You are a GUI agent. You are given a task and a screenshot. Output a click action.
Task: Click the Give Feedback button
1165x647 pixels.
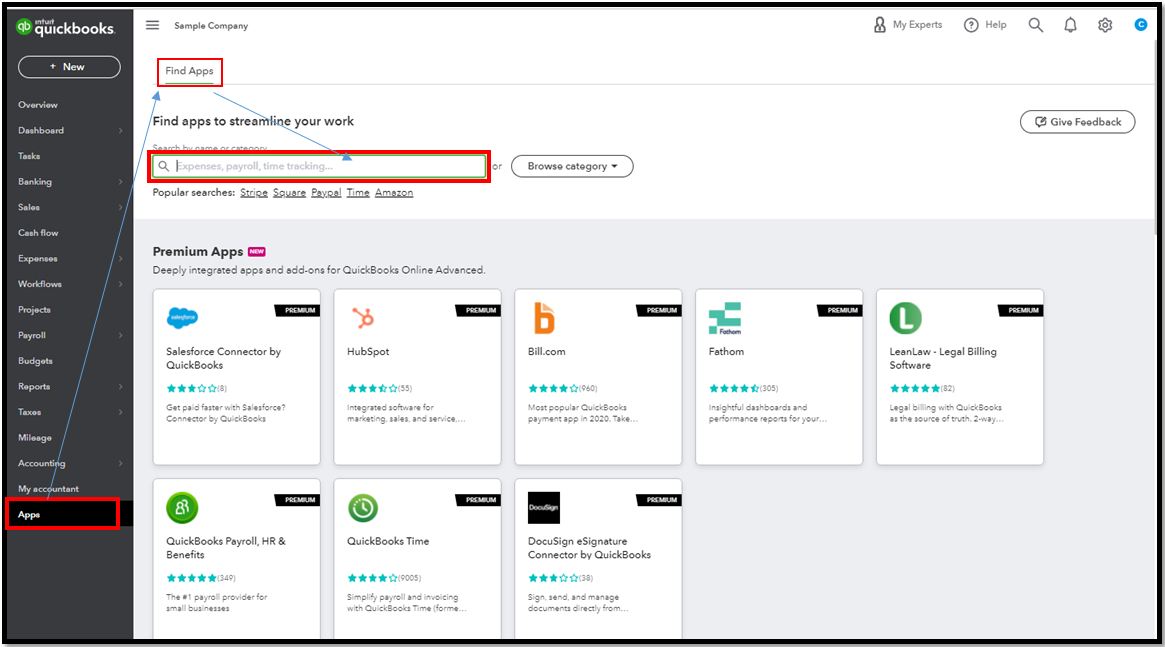(x=1077, y=122)
